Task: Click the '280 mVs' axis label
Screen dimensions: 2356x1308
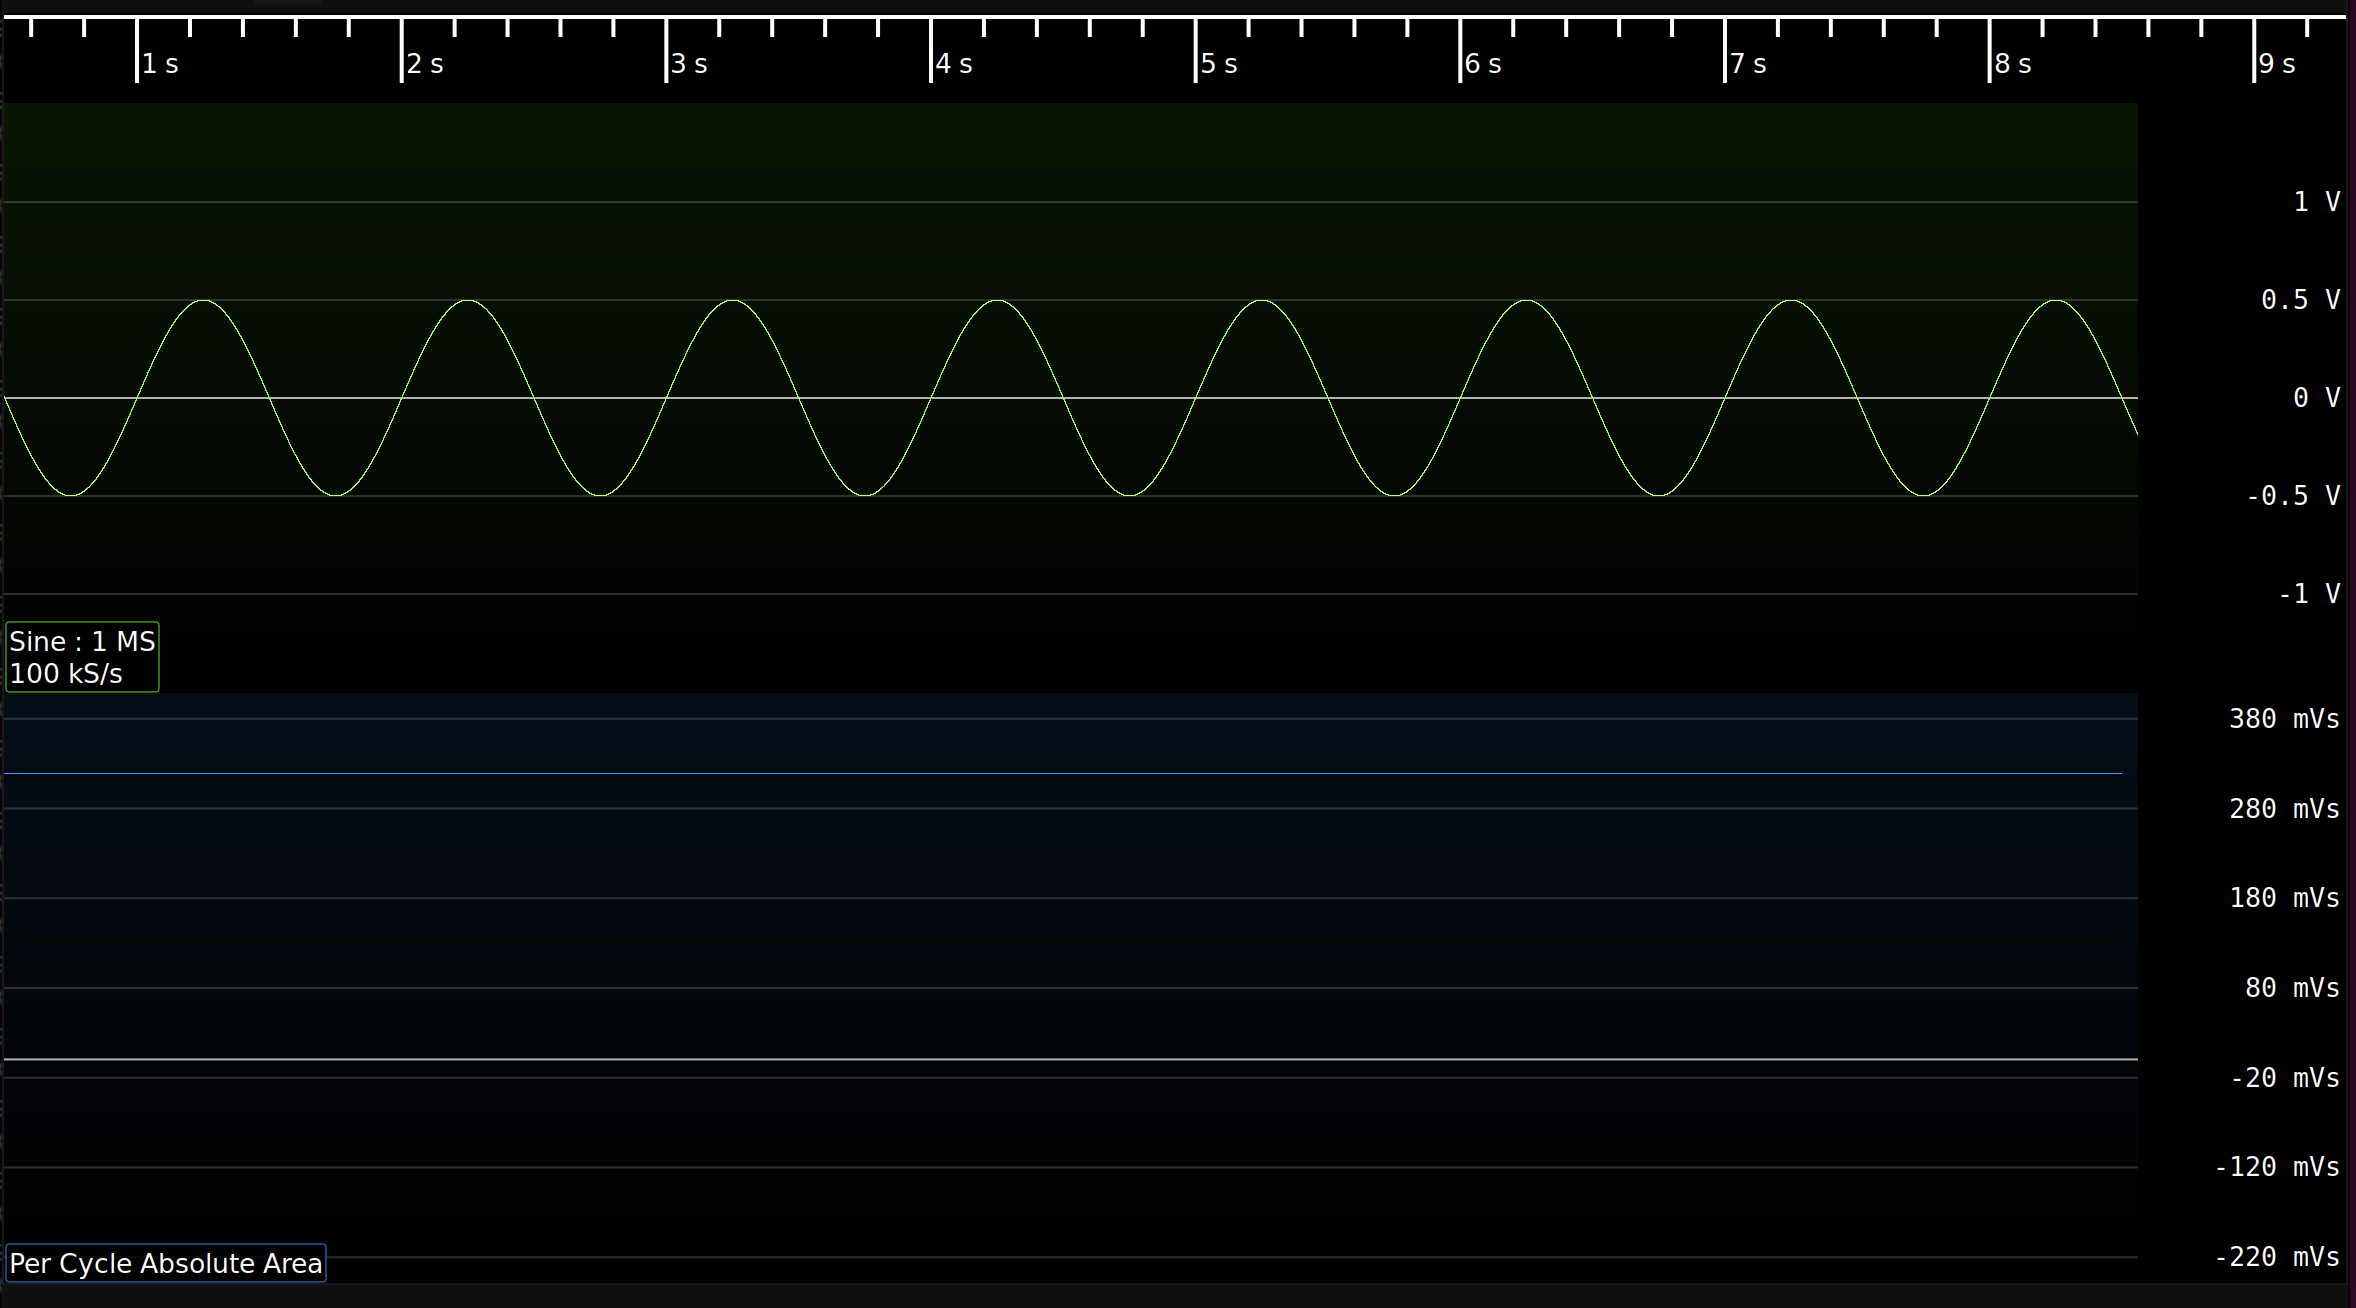Action: [x=2284, y=809]
